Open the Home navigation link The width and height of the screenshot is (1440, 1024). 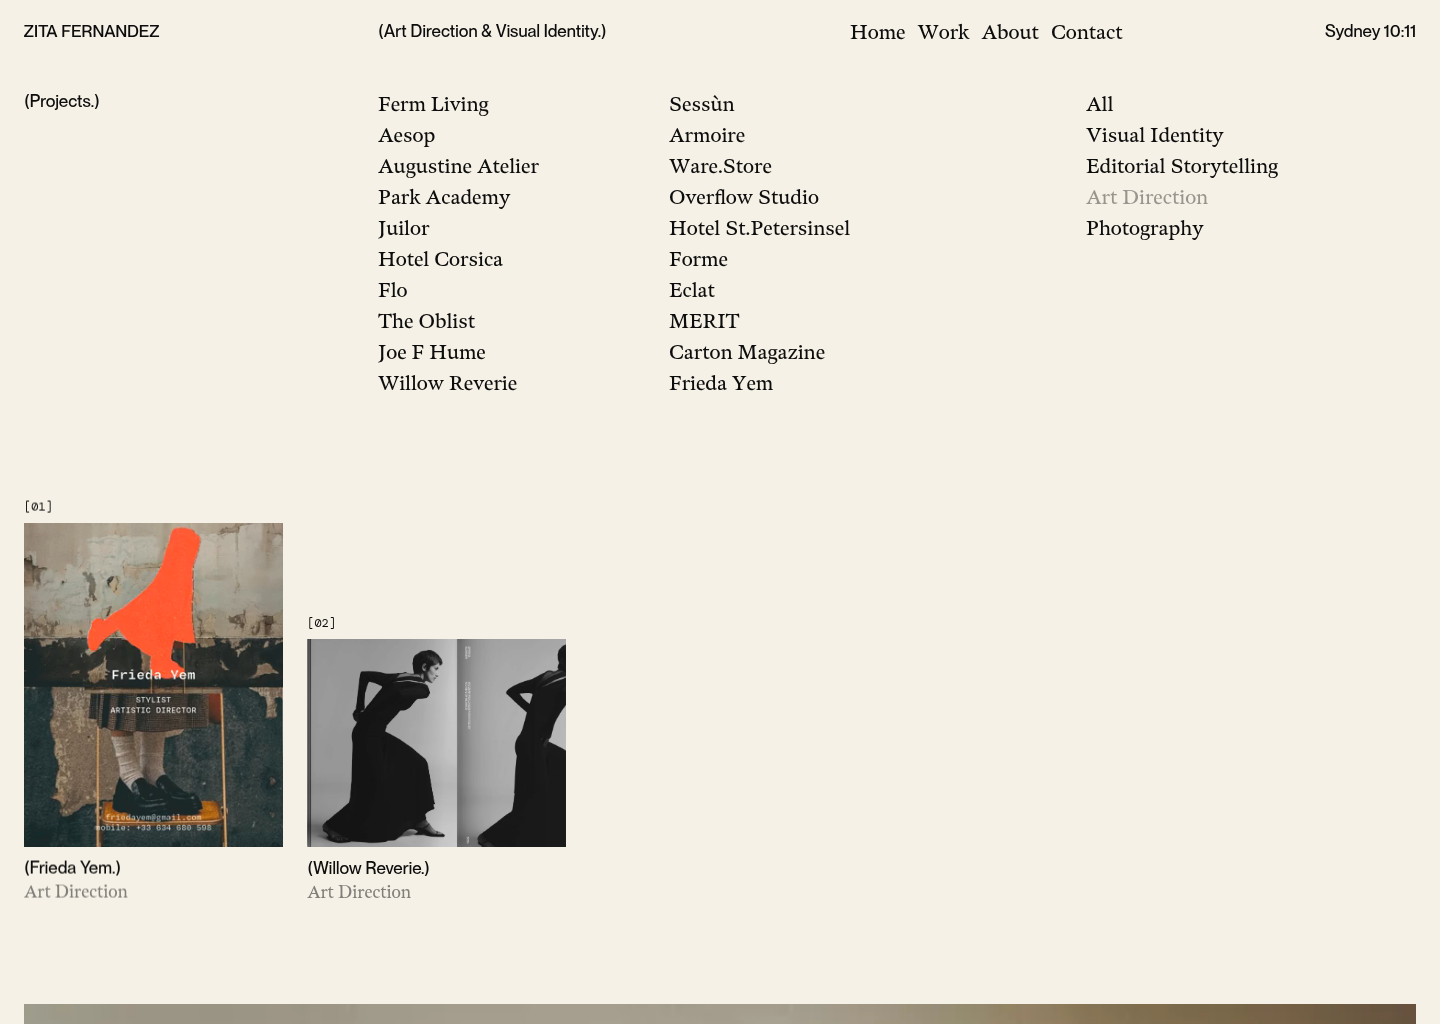point(877,32)
